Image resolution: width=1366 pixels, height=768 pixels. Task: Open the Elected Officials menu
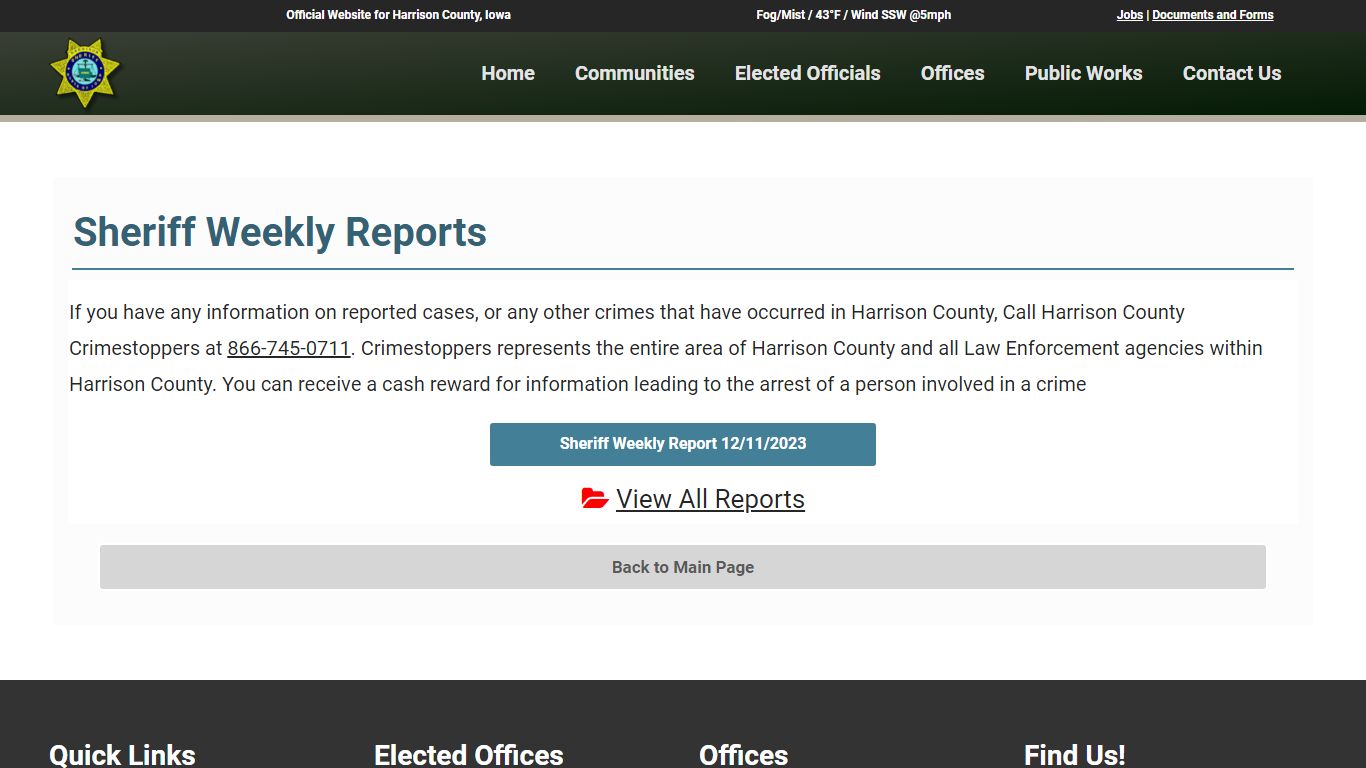coord(807,73)
